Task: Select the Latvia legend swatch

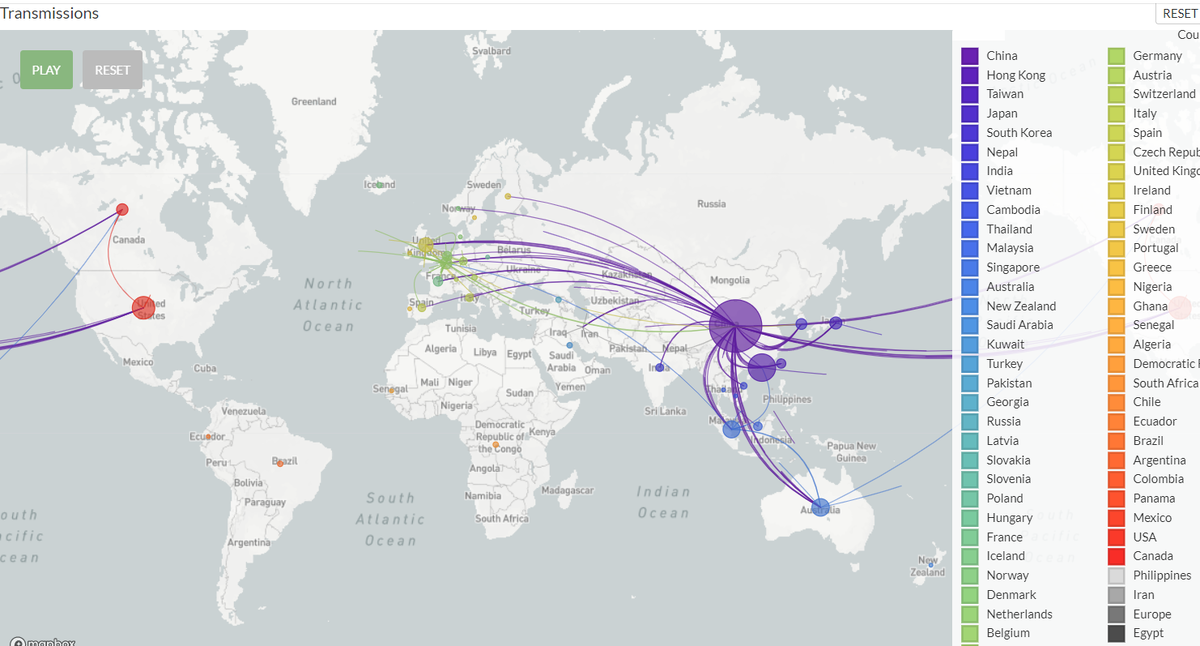Action: click(969, 441)
